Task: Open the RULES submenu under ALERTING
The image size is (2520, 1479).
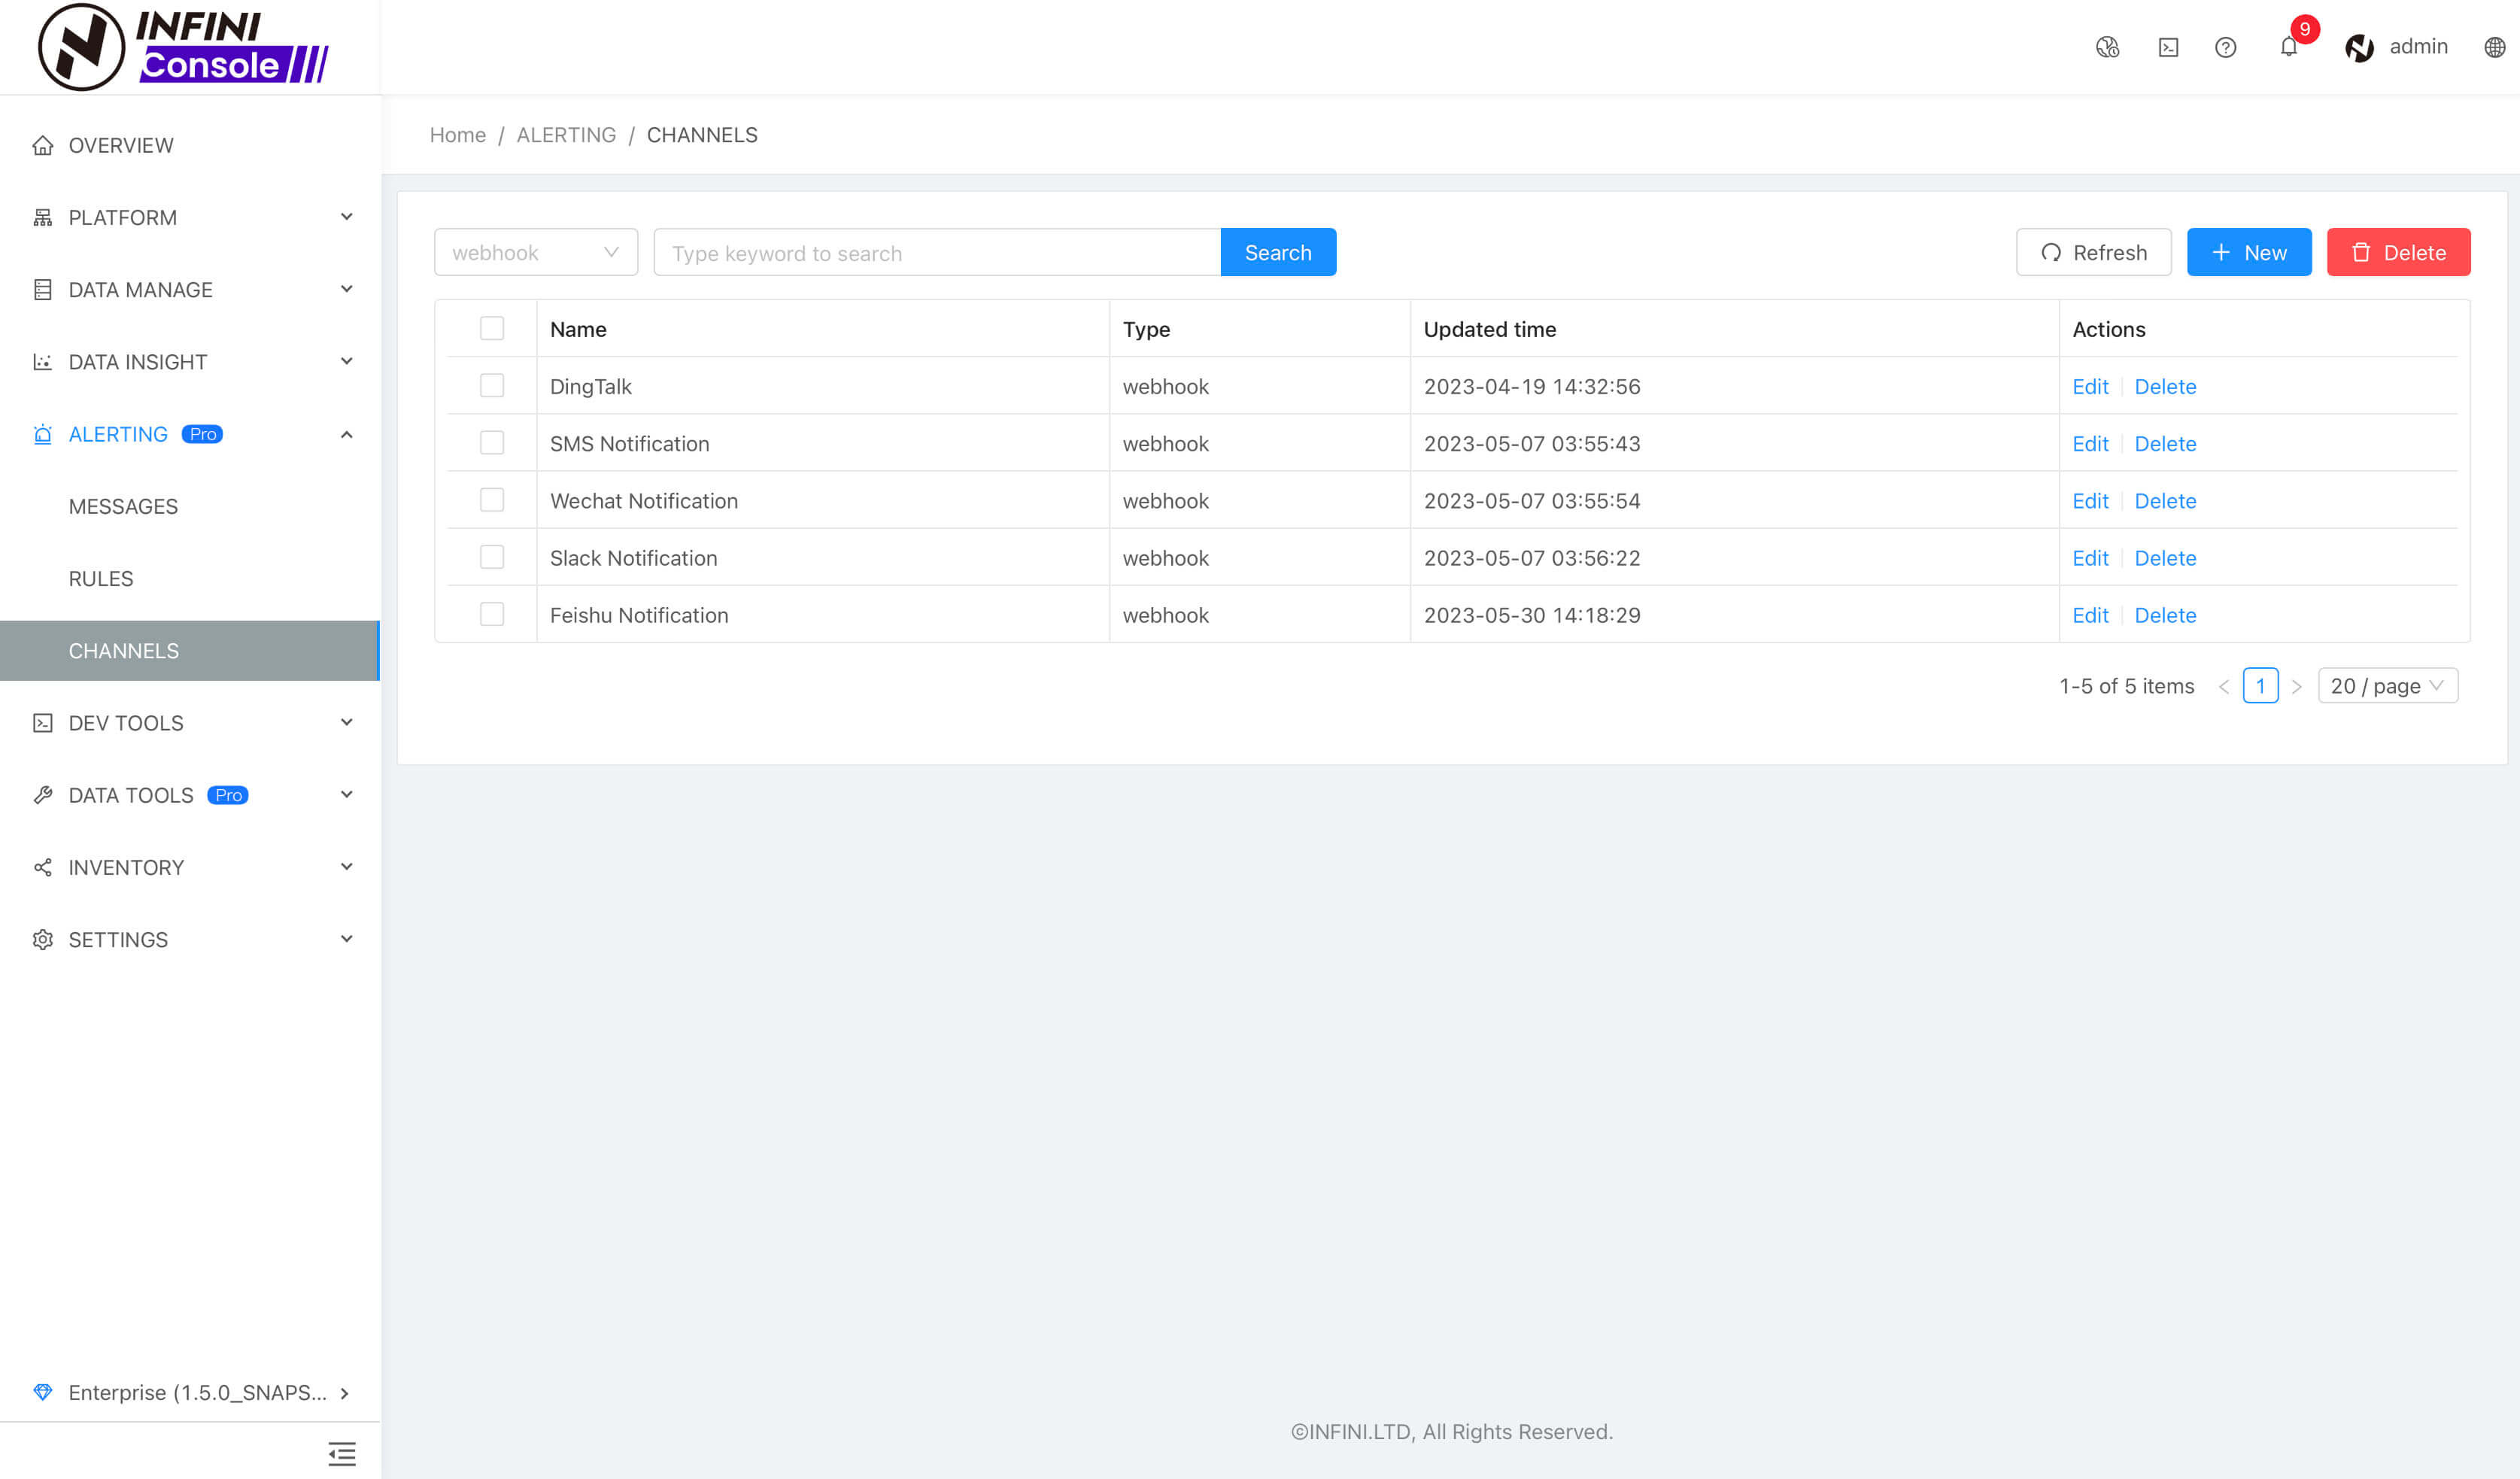Action: pos(99,578)
